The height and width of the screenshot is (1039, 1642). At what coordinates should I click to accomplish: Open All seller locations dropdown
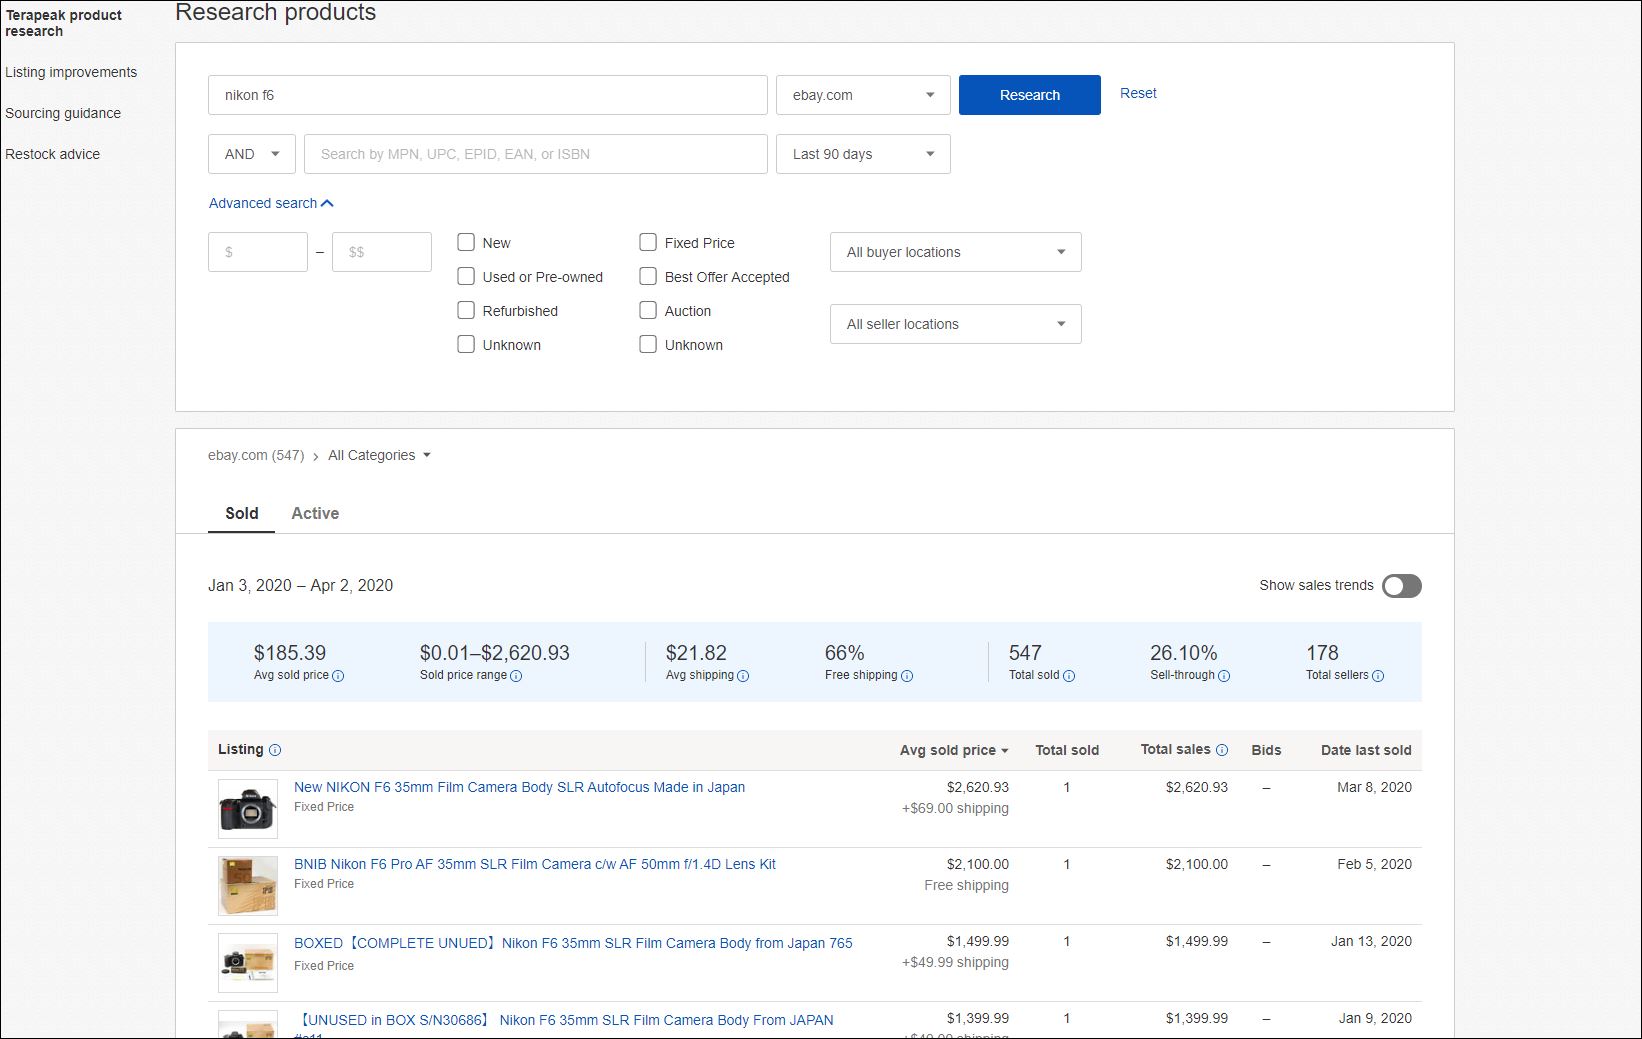tap(956, 324)
